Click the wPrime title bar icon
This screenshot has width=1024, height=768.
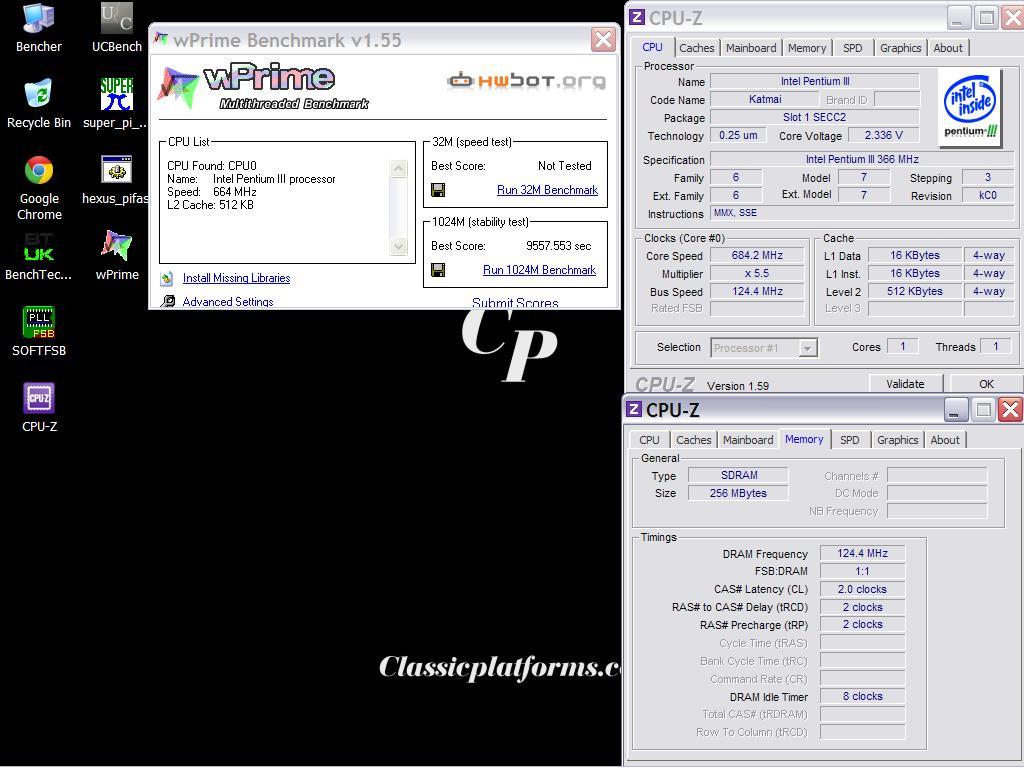click(x=161, y=39)
